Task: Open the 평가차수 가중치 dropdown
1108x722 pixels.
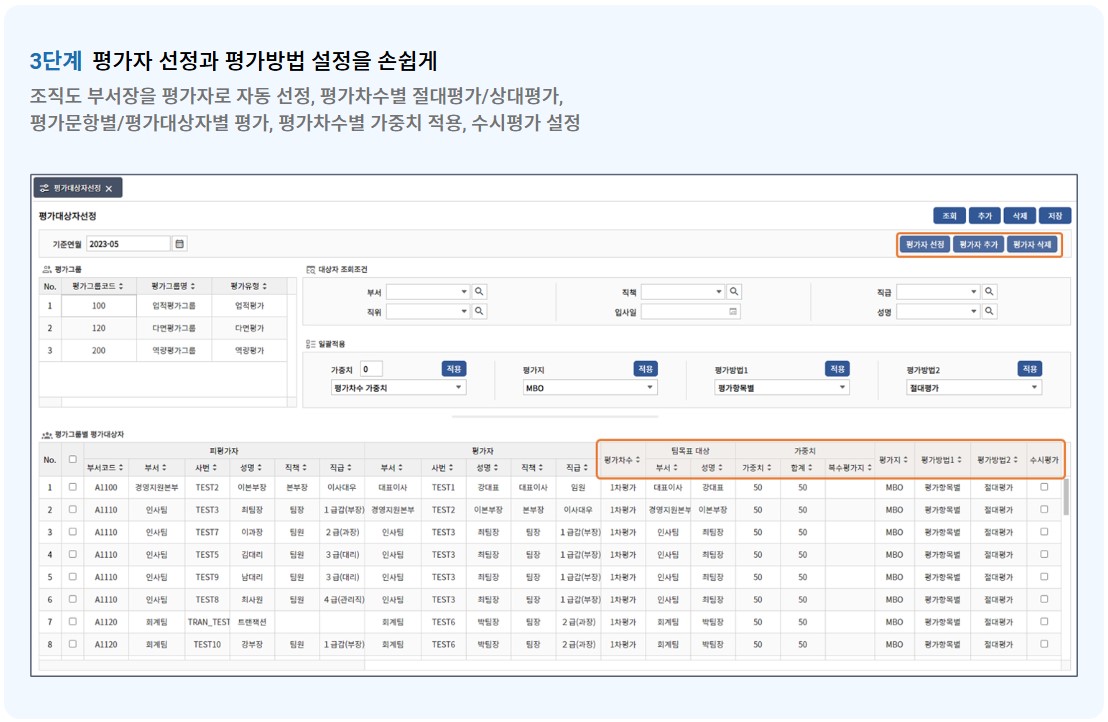Action: point(398,388)
